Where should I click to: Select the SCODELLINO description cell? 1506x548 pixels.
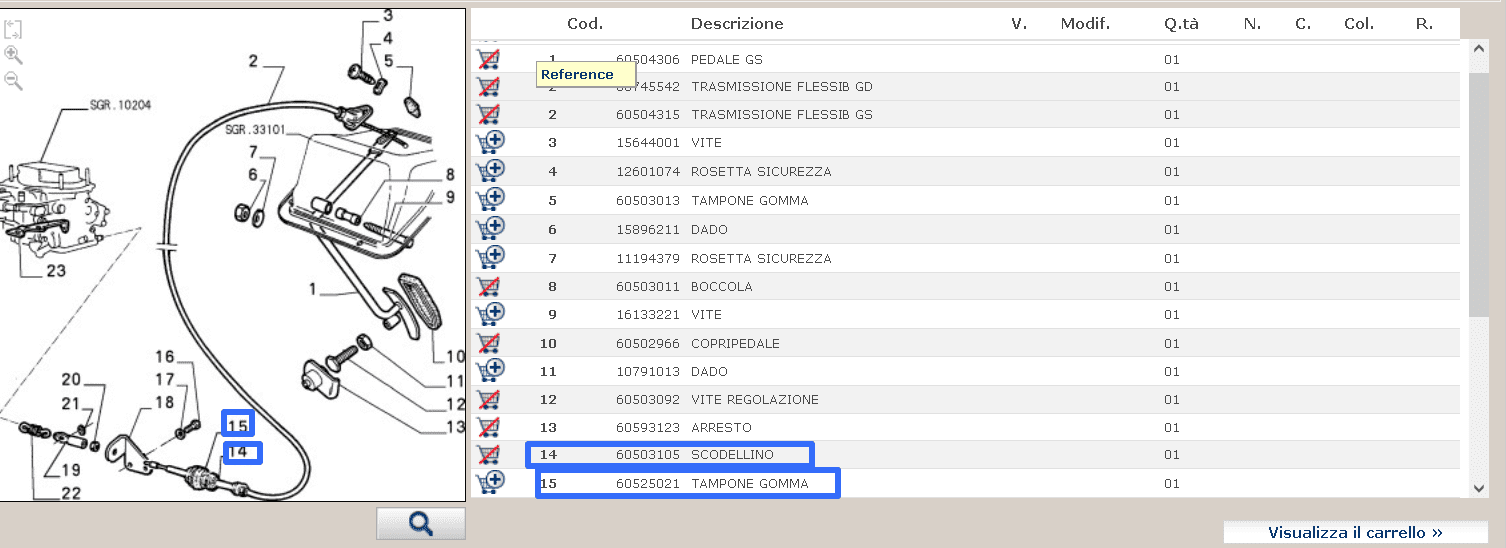coord(732,454)
